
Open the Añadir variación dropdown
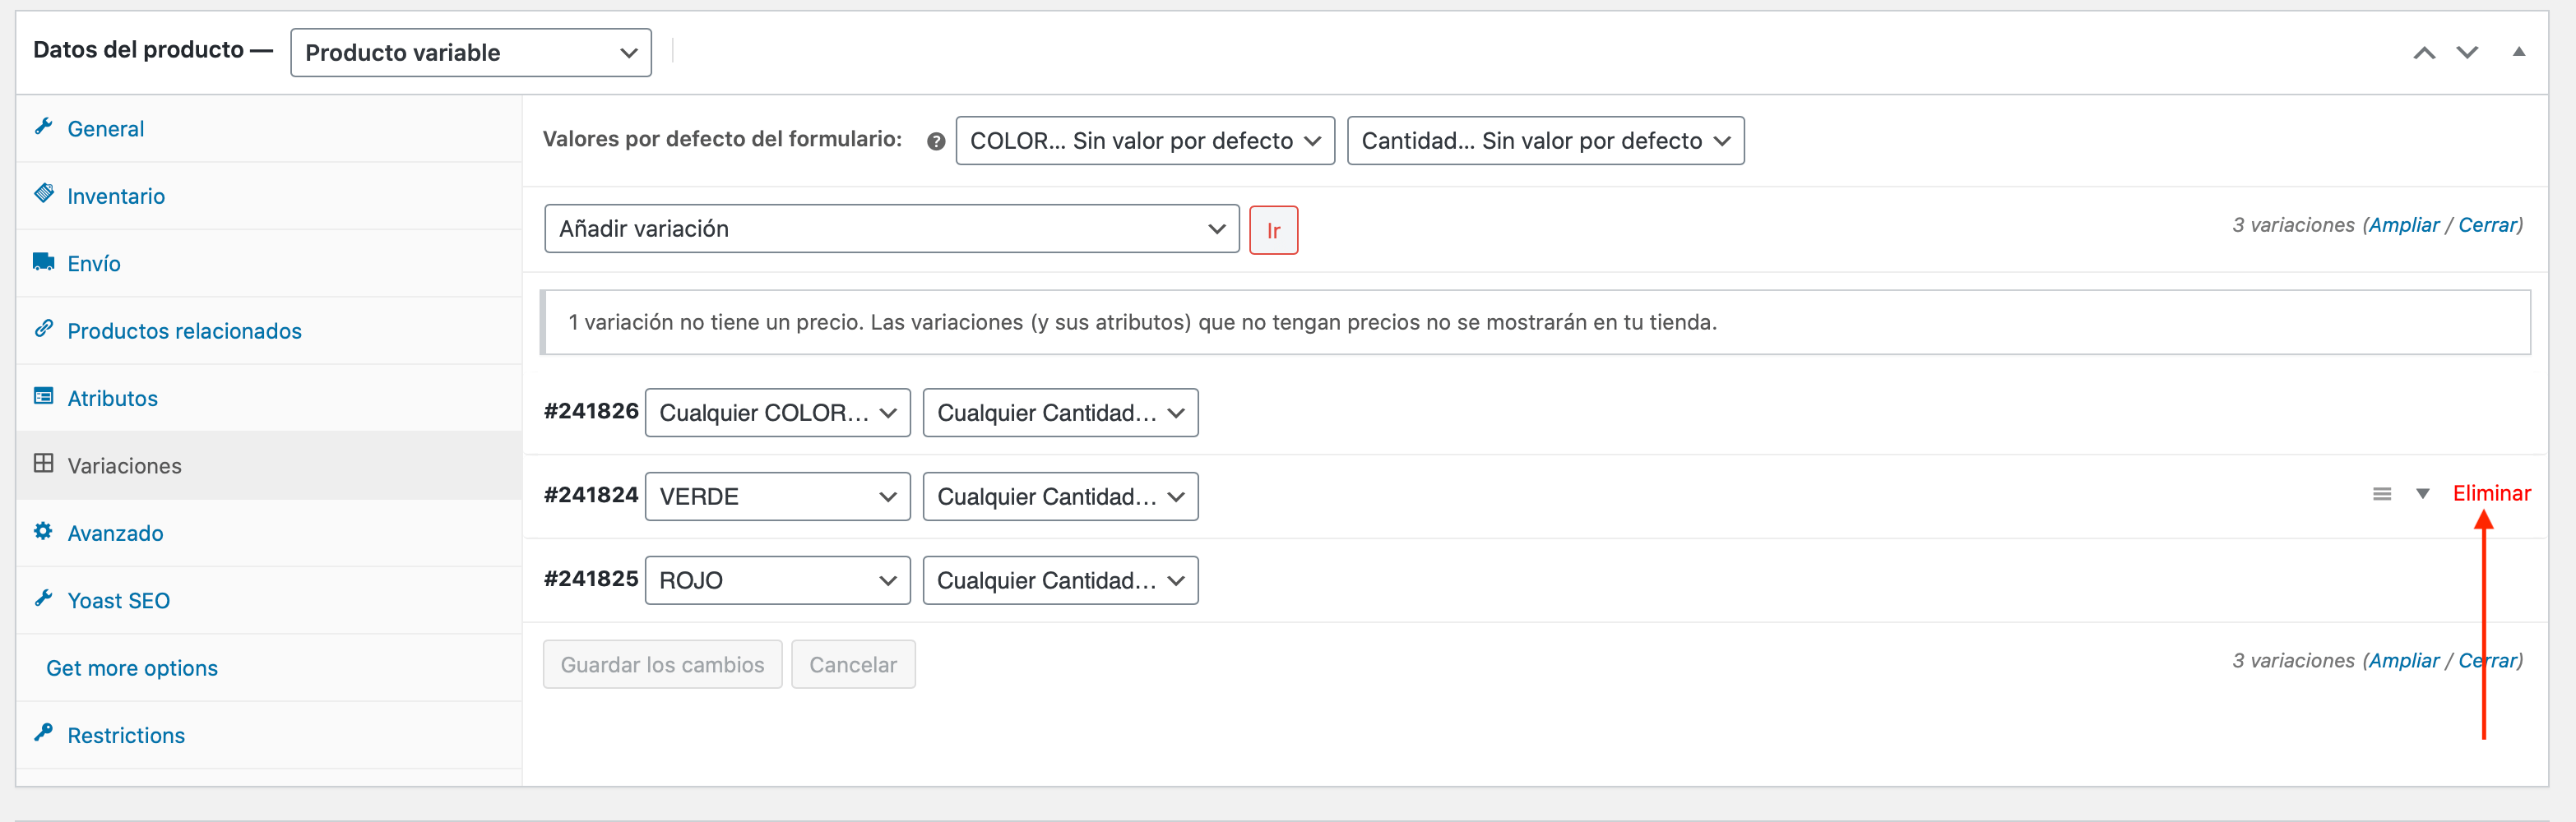tap(892, 229)
